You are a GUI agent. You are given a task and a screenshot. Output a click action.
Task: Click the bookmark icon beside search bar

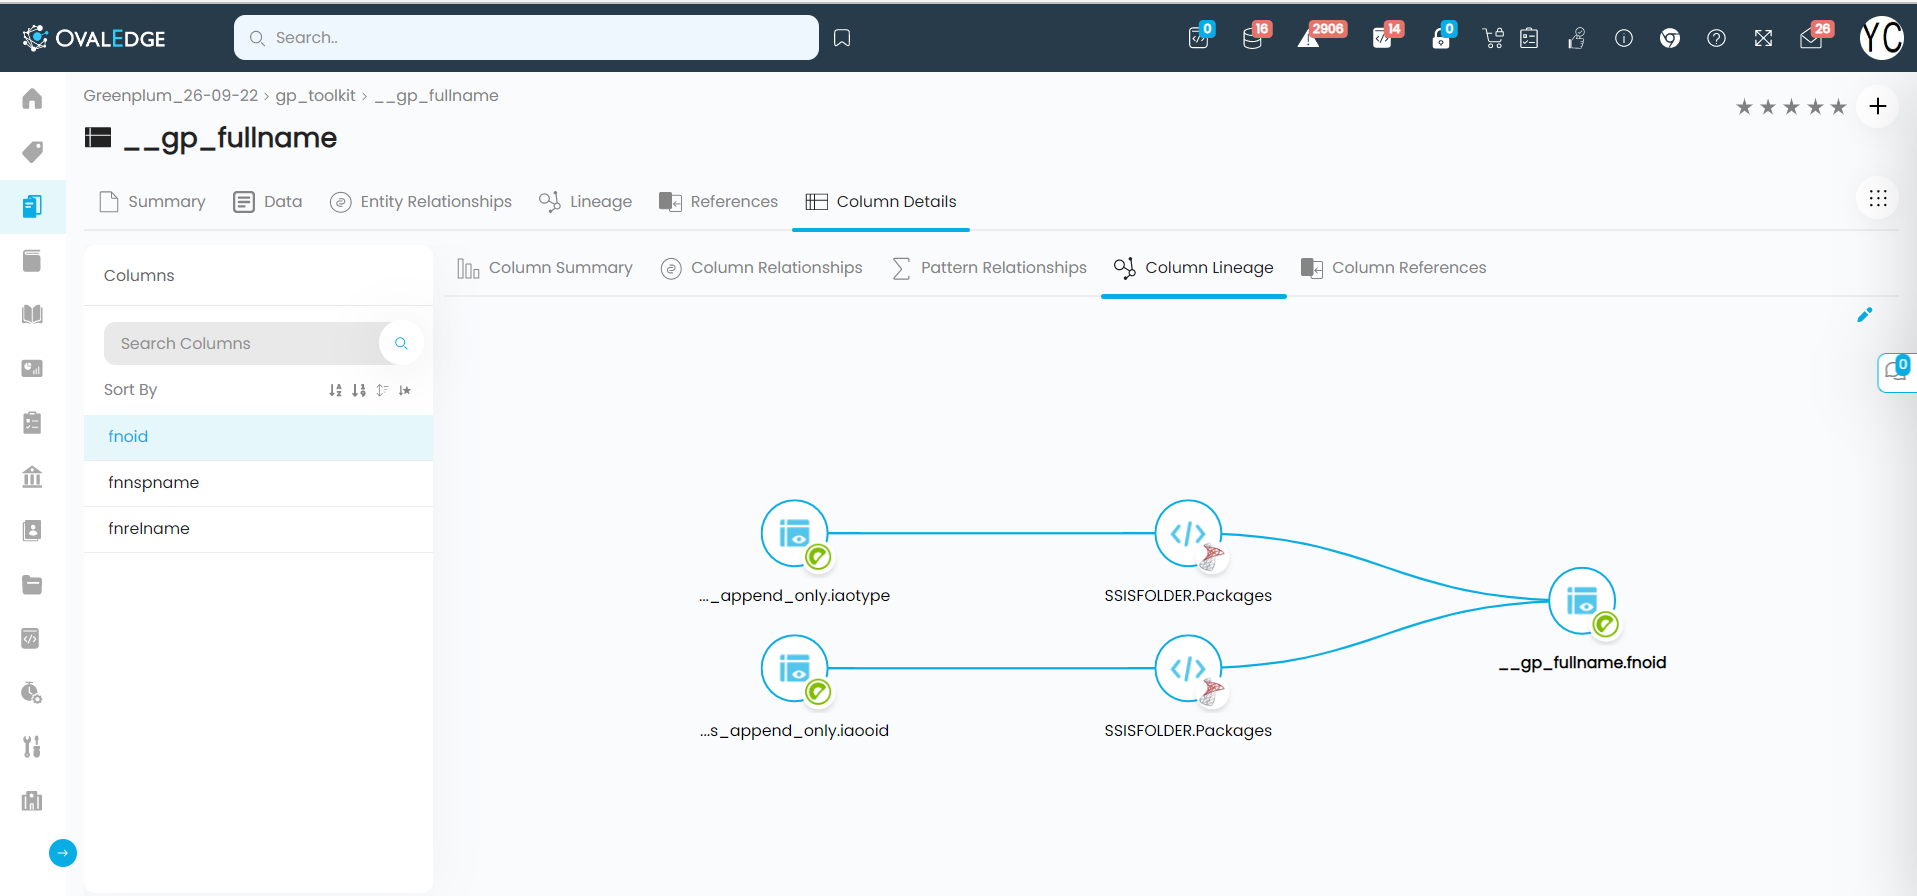842,38
